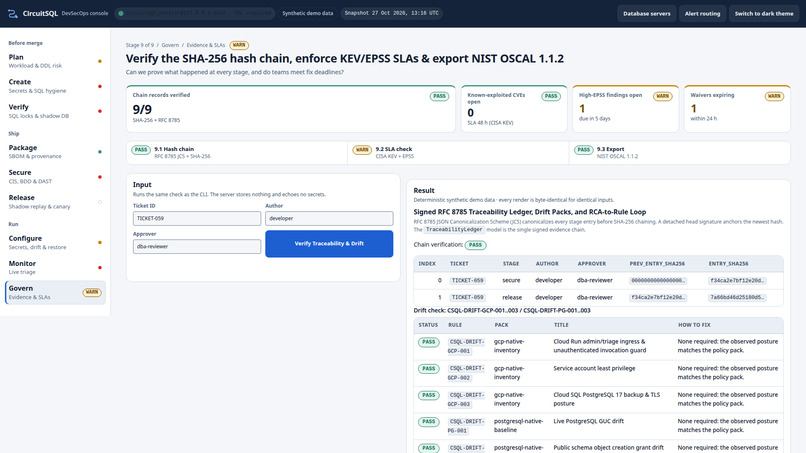This screenshot has height=453, width=806.
Task: Click rule code CSQL-DRIFT-PG-001
Action: pyautogui.click(x=466, y=426)
